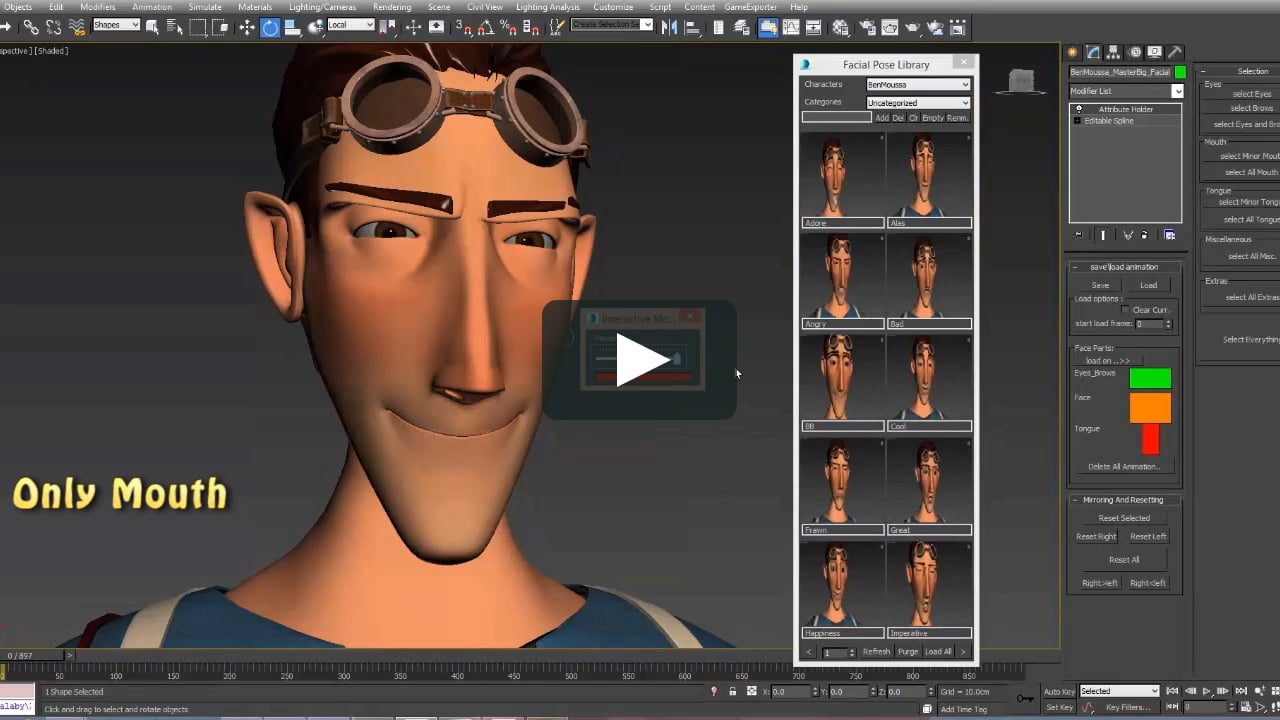Viewport: 1280px width, 720px height.
Task: Click the Load animation button
Action: coord(1149,285)
